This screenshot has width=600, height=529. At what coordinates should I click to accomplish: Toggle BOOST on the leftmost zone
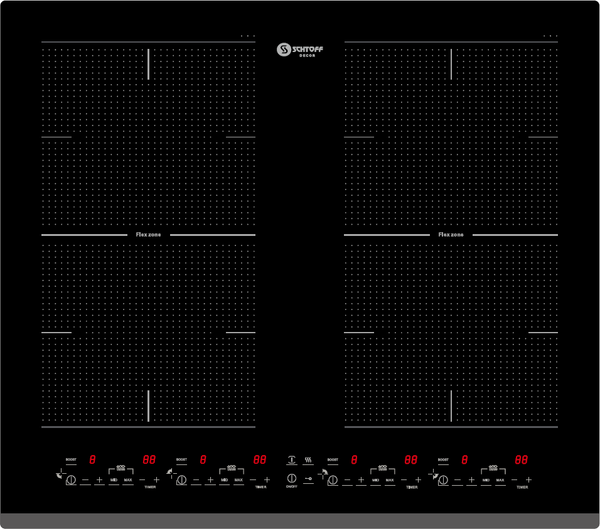pyautogui.click(x=71, y=461)
